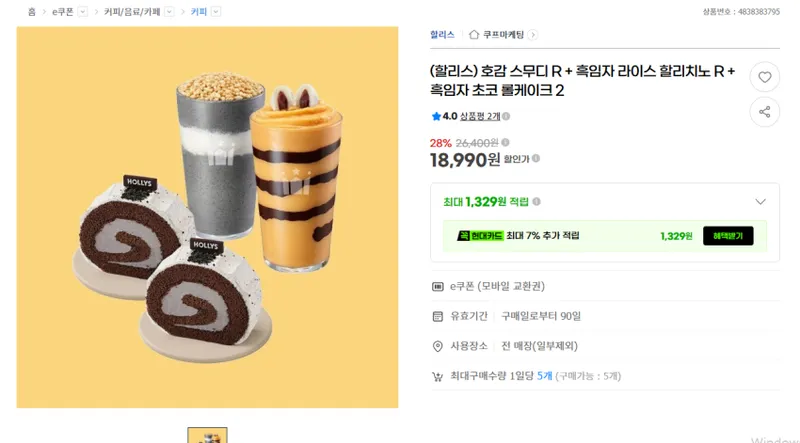Viewport: 800px width, 443px height.
Task: Click the 쿠프마케팅 seller home icon
Action: 474,35
